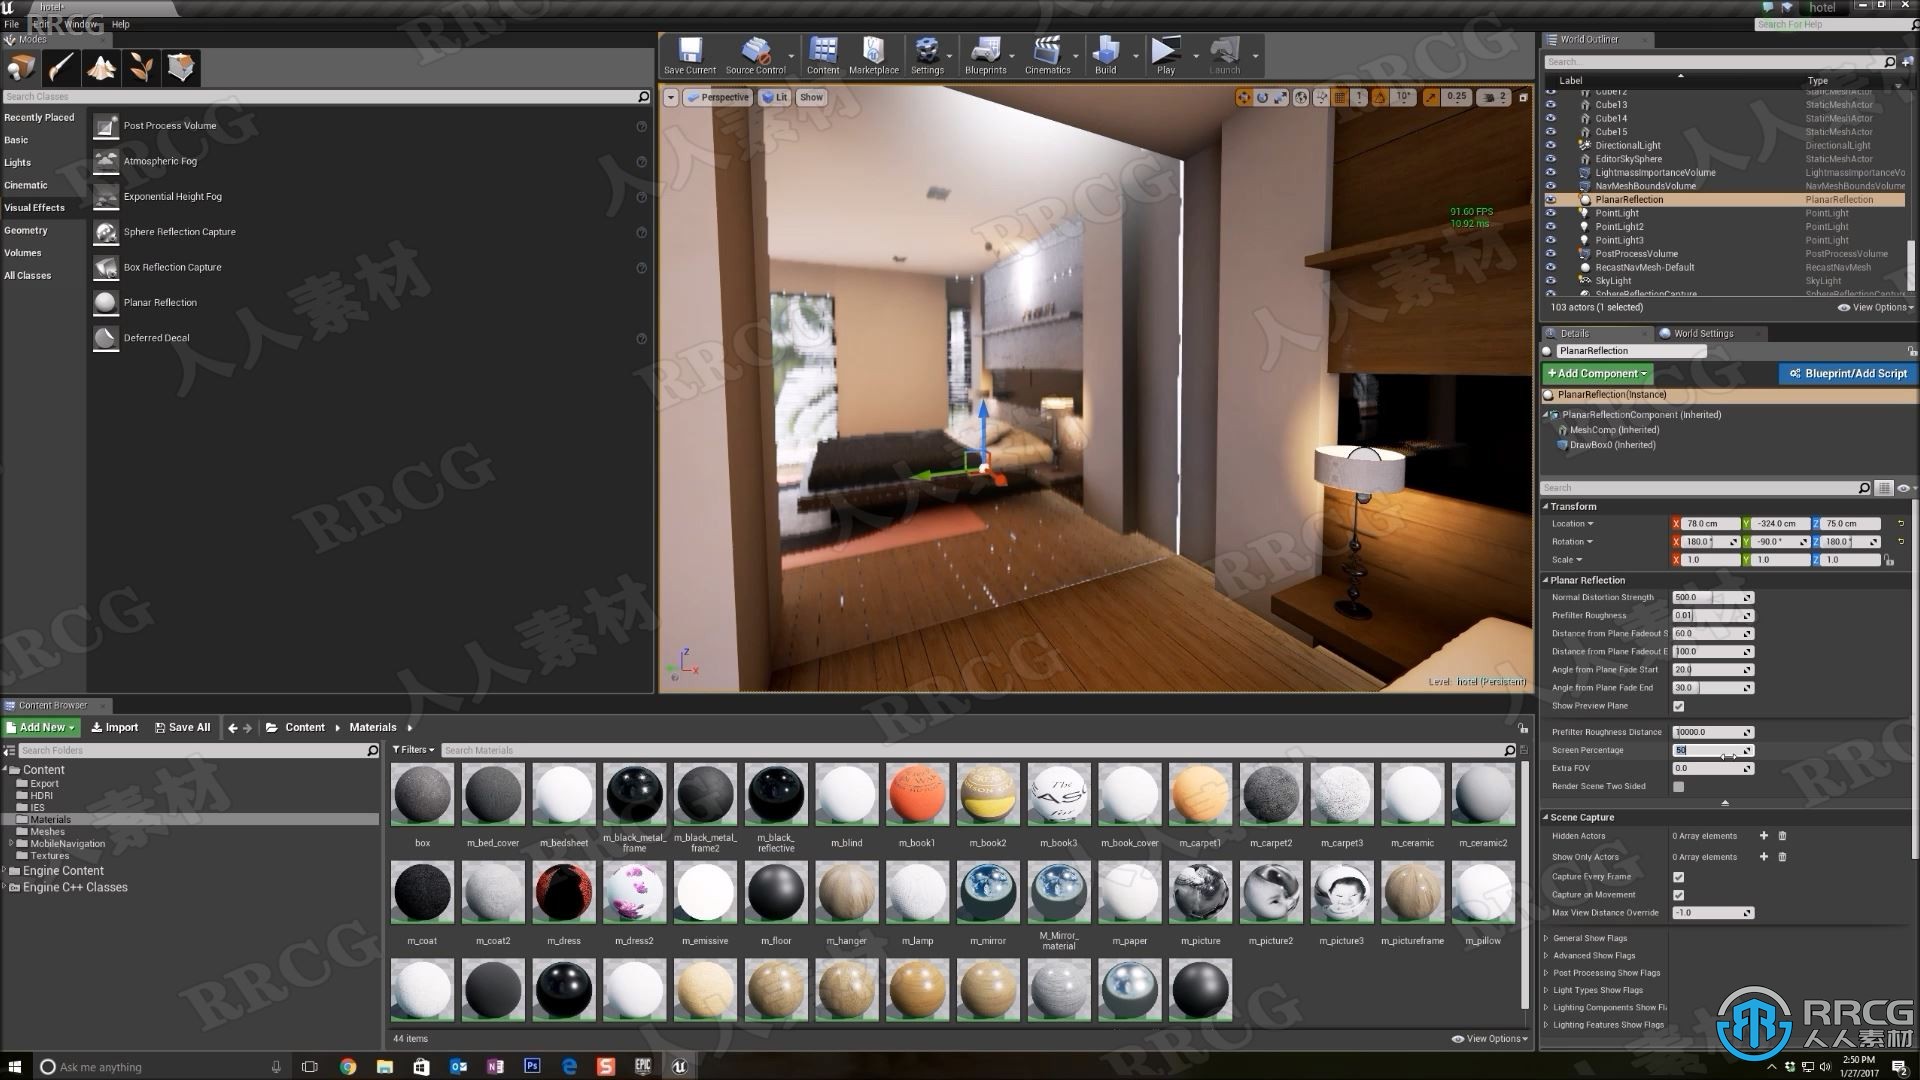The height and width of the screenshot is (1080, 1920).
Task: Click the Sphere Reflection Capture icon
Action: coord(105,229)
